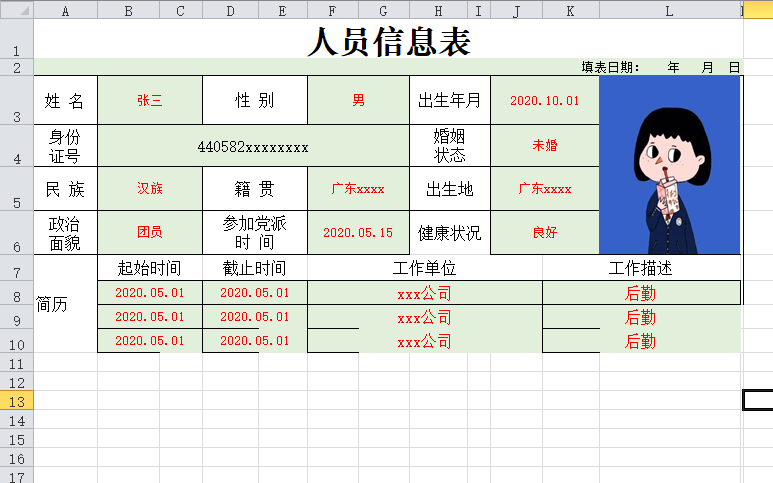This screenshot has height=483, width=773.
Task: Click the 截止时间 column heading
Action: pos(255,268)
